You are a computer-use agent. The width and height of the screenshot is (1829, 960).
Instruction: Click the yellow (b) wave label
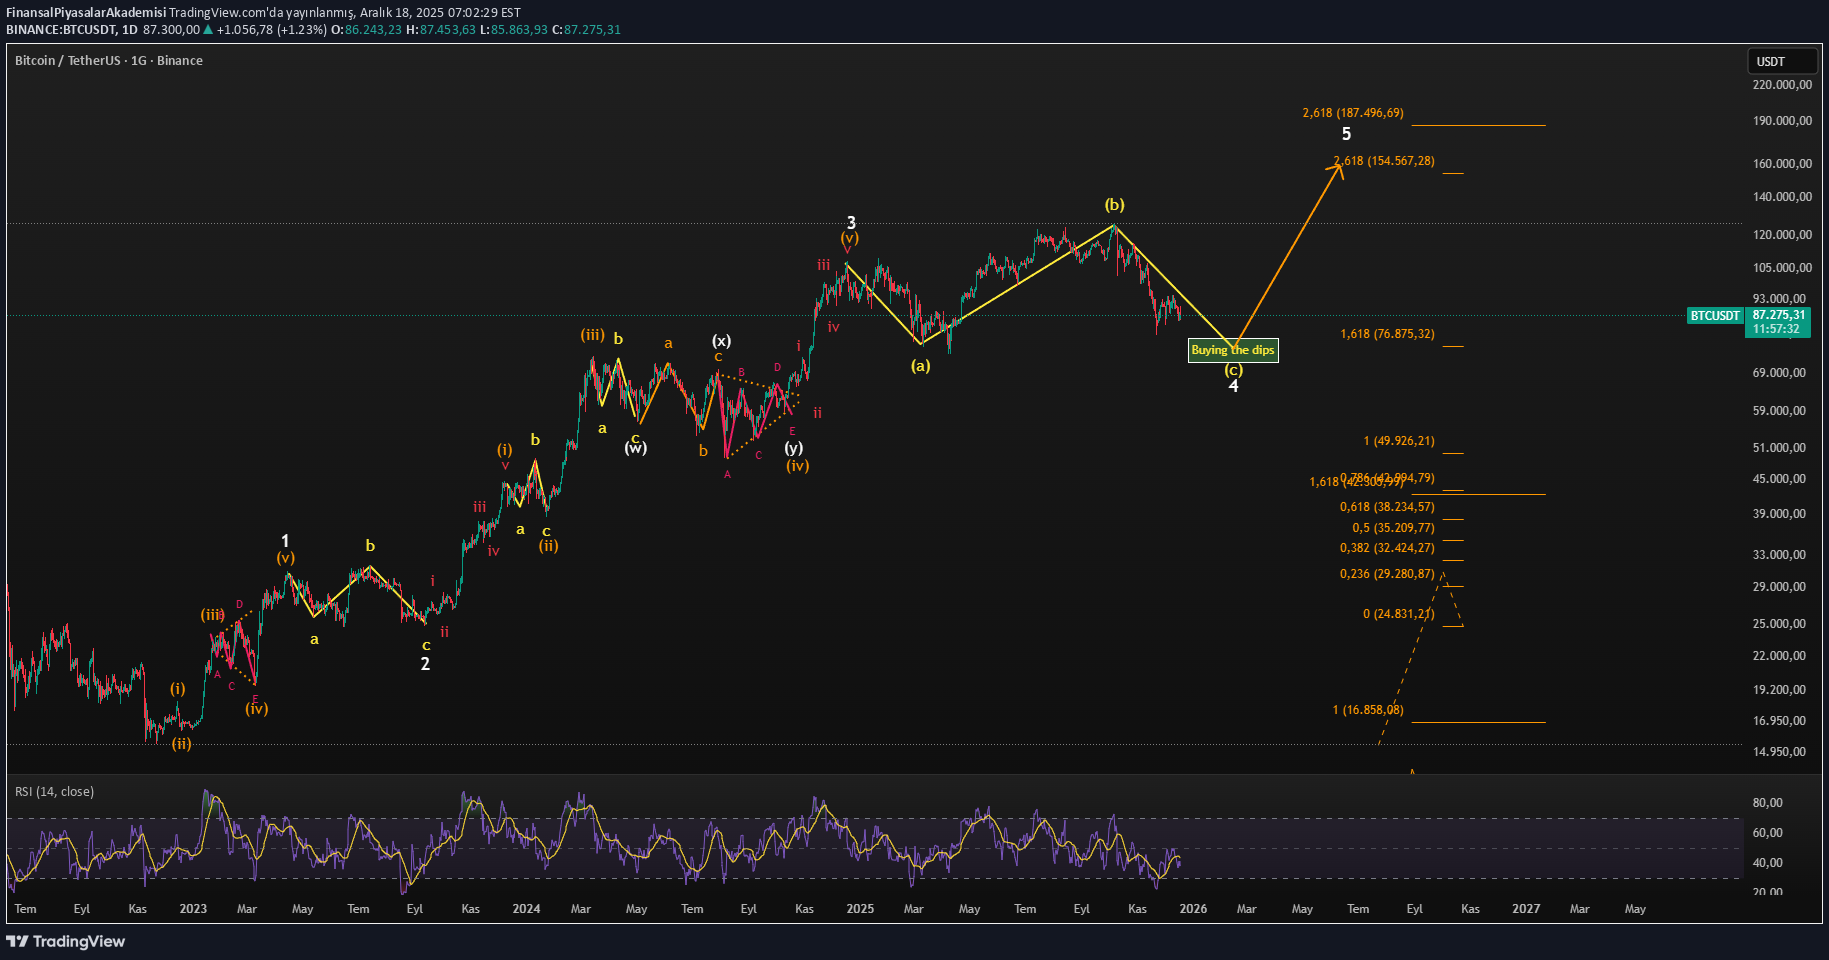[x=1114, y=205]
